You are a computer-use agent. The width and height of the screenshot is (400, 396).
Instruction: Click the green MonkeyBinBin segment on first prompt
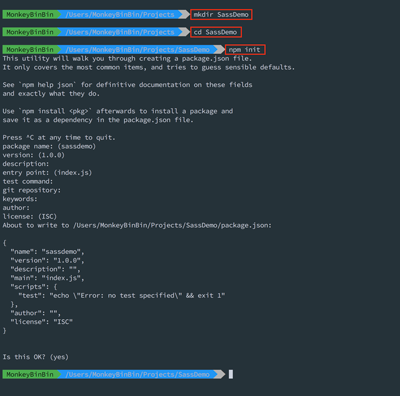pyautogui.click(x=30, y=14)
